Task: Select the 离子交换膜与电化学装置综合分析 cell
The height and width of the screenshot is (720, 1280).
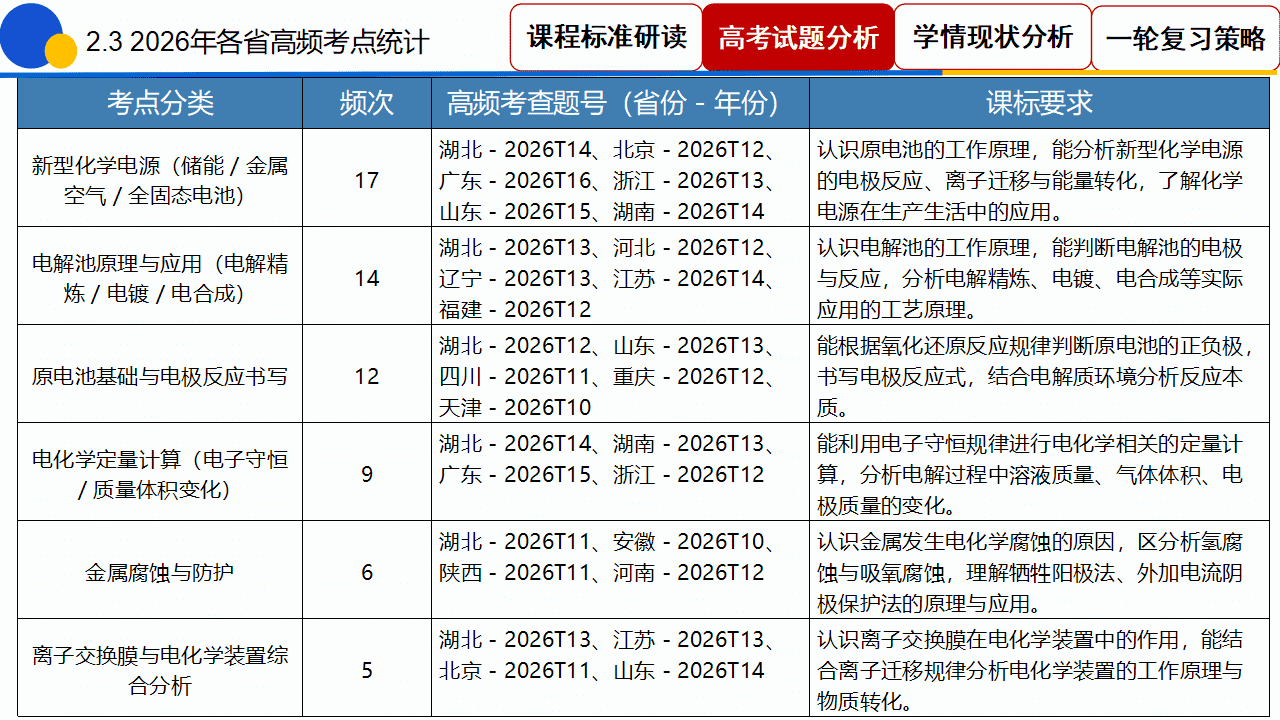Action: [160, 670]
